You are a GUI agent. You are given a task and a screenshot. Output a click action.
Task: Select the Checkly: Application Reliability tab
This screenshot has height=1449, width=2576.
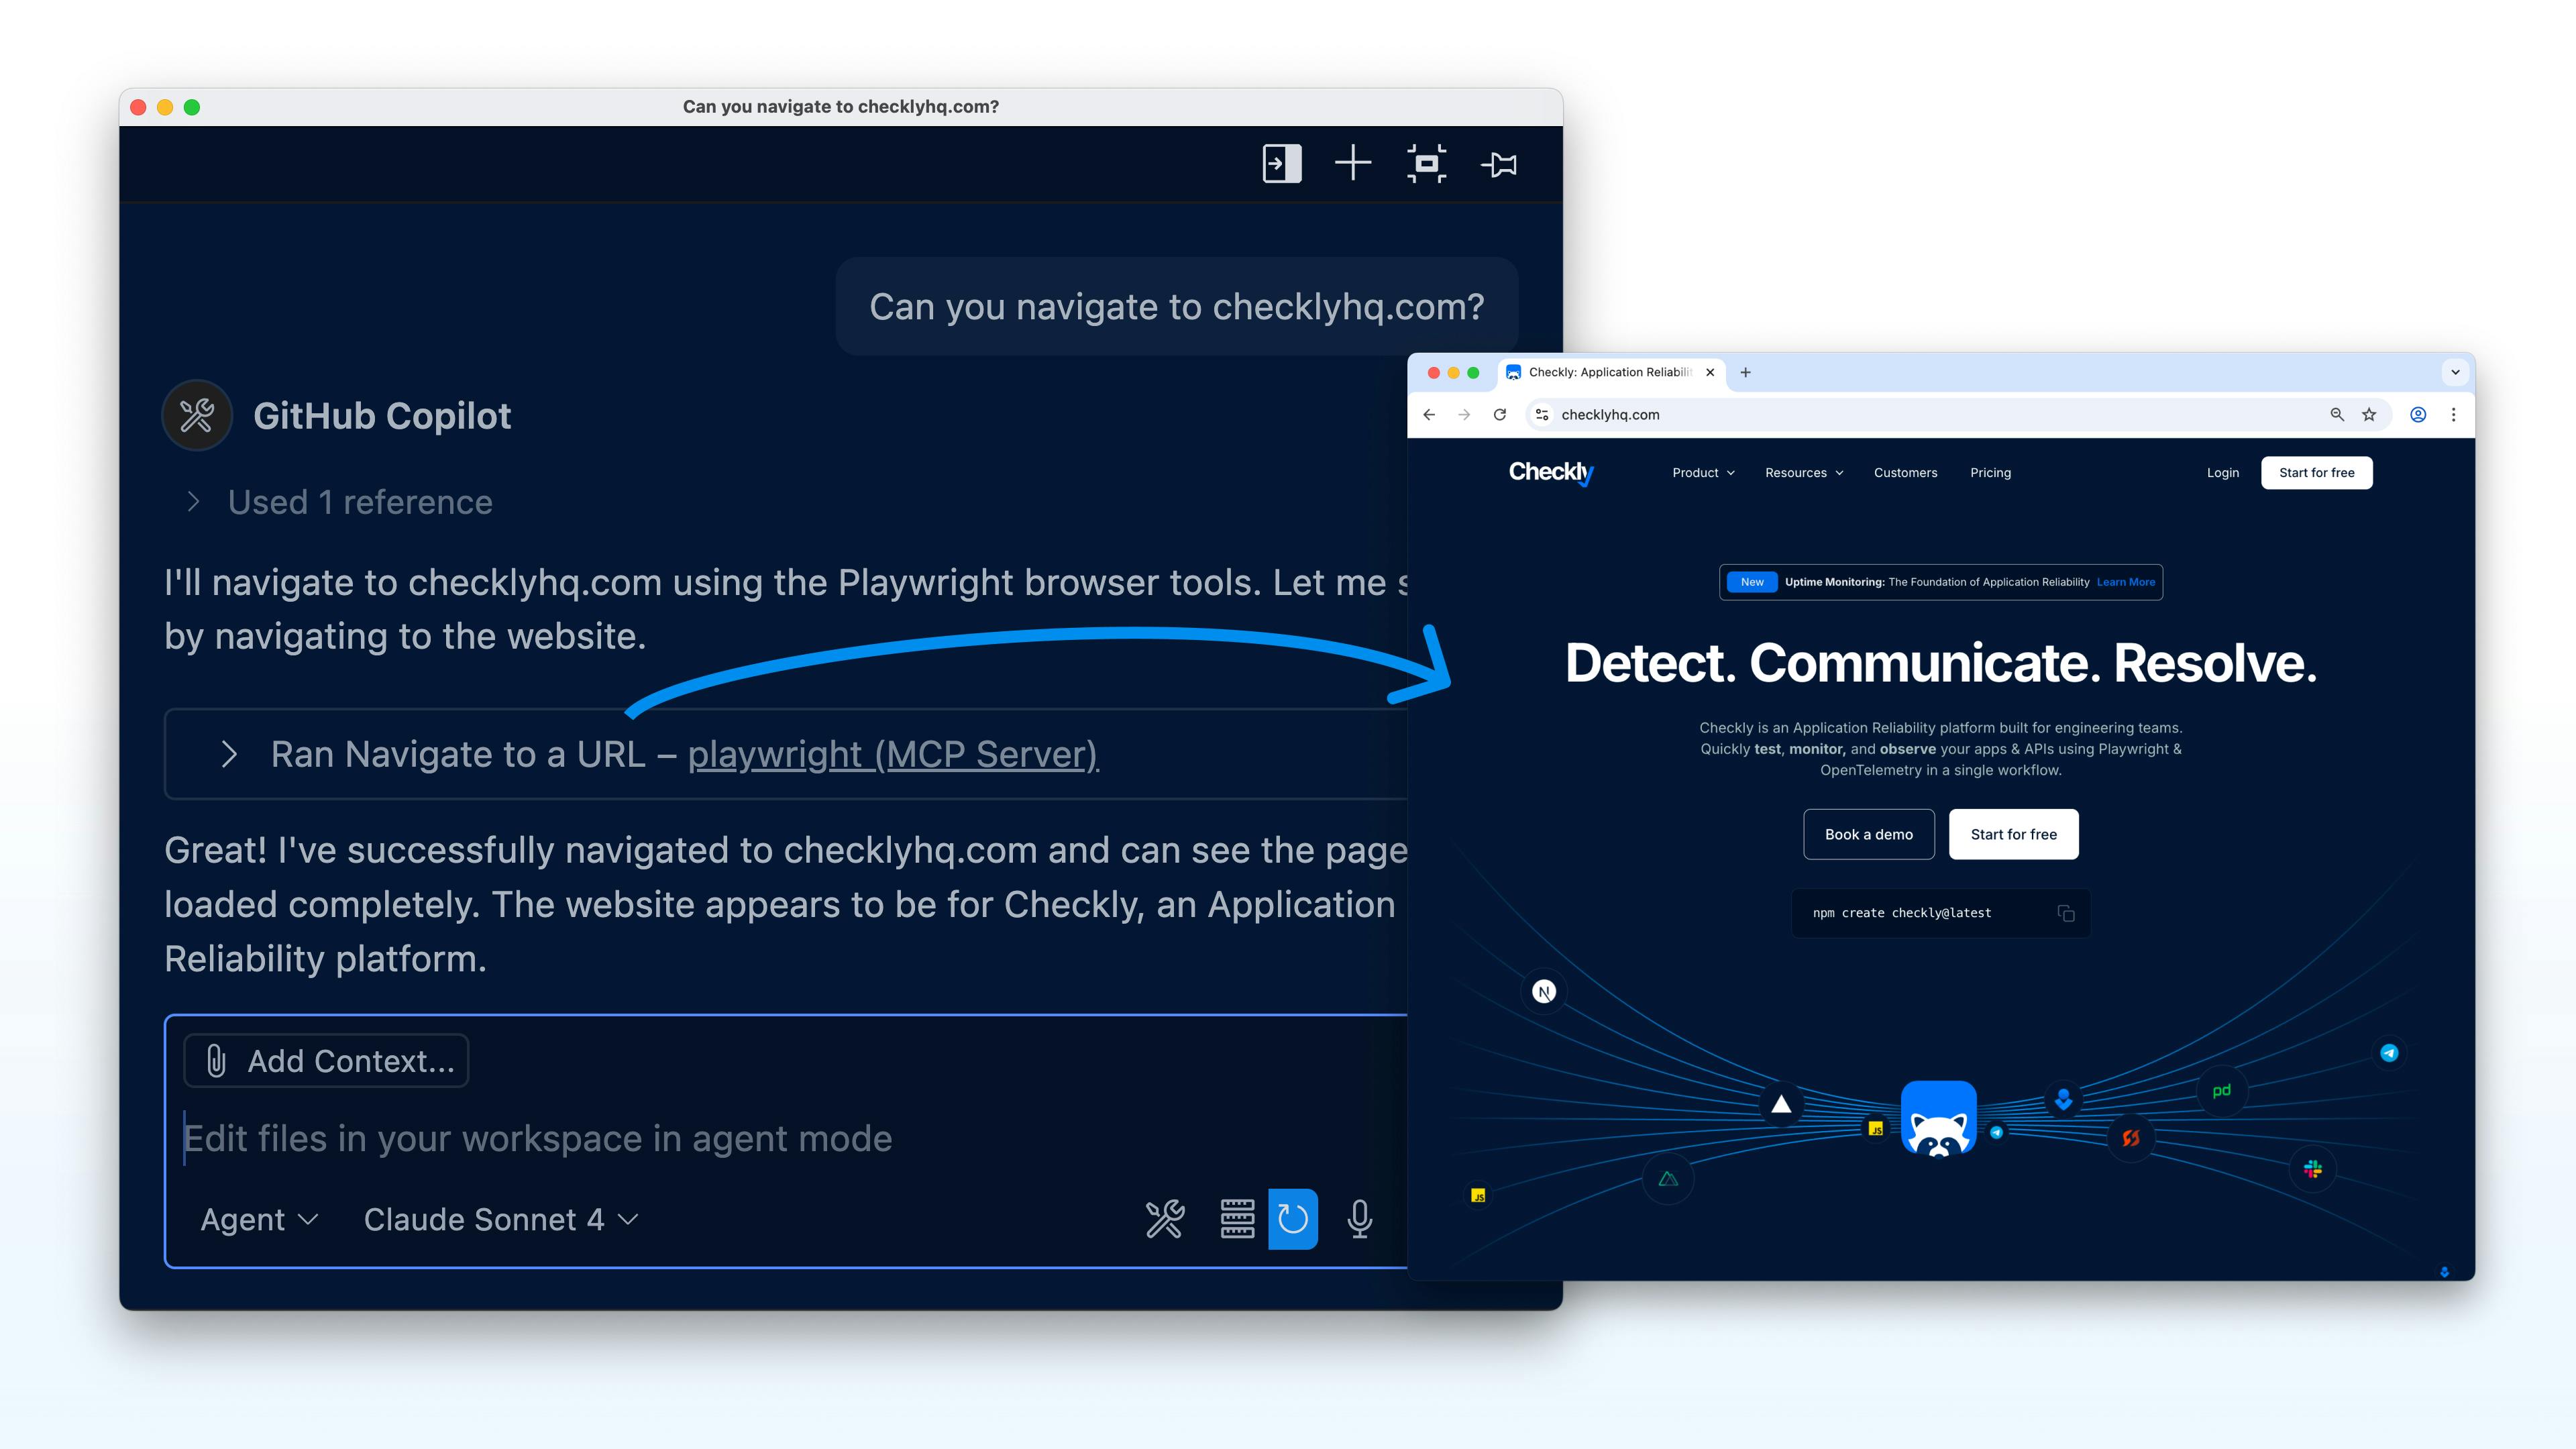pos(1610,372)
